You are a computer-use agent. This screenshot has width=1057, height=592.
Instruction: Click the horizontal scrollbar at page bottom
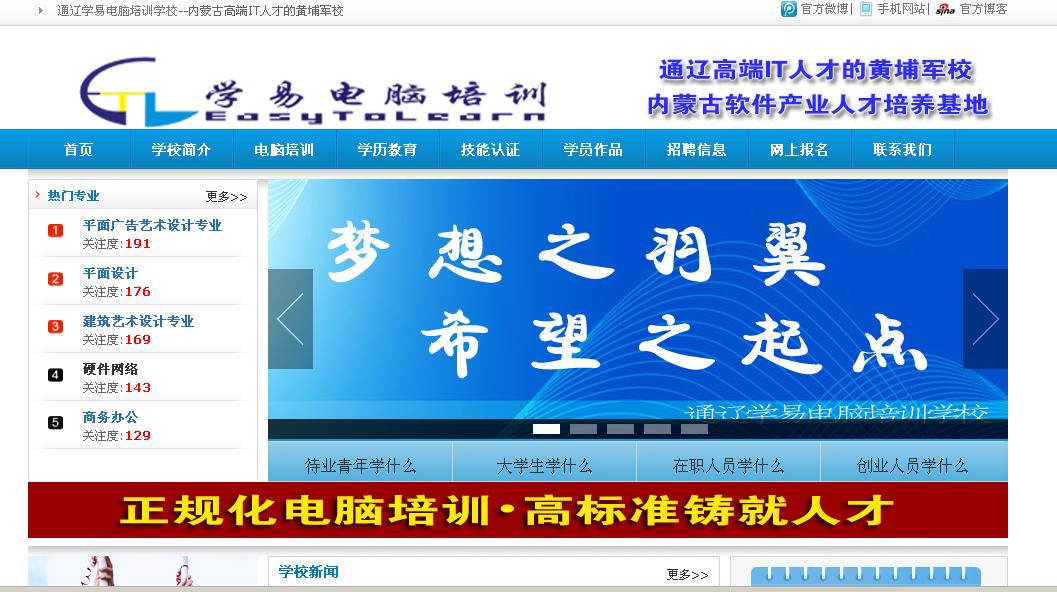528,589
